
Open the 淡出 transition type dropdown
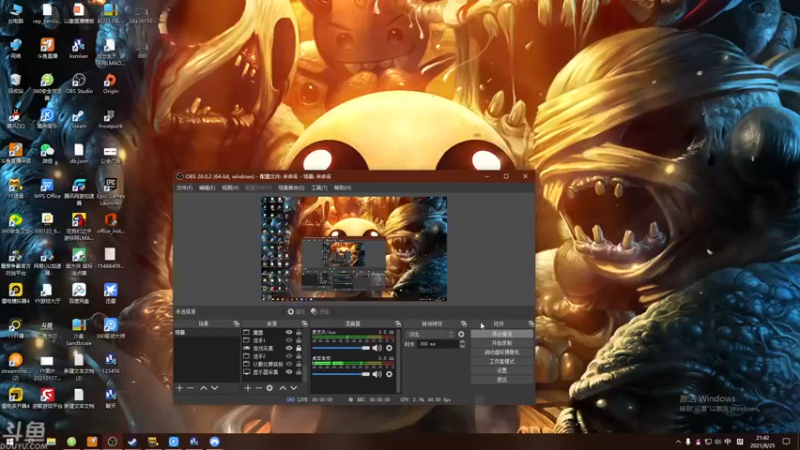tap(430, 334)
